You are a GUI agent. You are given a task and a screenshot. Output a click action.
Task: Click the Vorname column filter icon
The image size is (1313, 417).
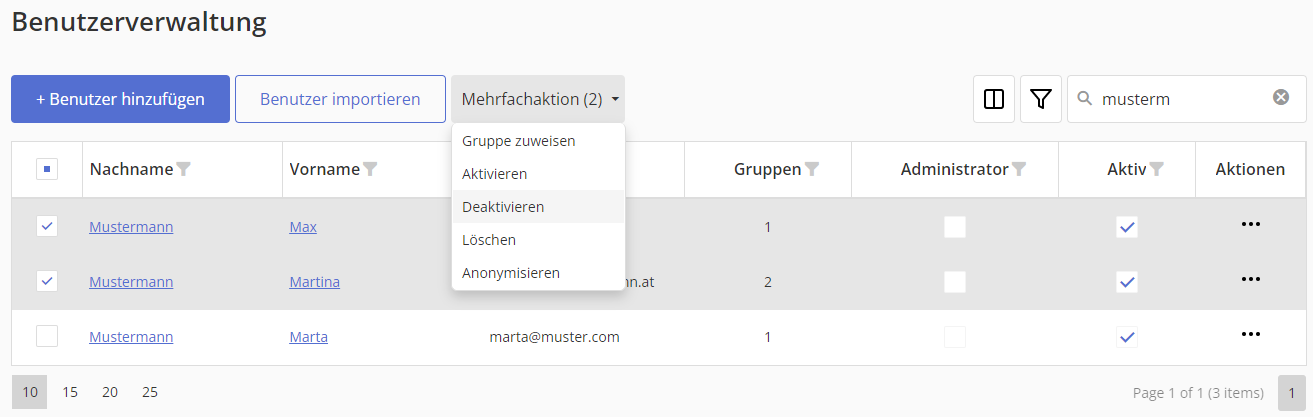(371, 170)
